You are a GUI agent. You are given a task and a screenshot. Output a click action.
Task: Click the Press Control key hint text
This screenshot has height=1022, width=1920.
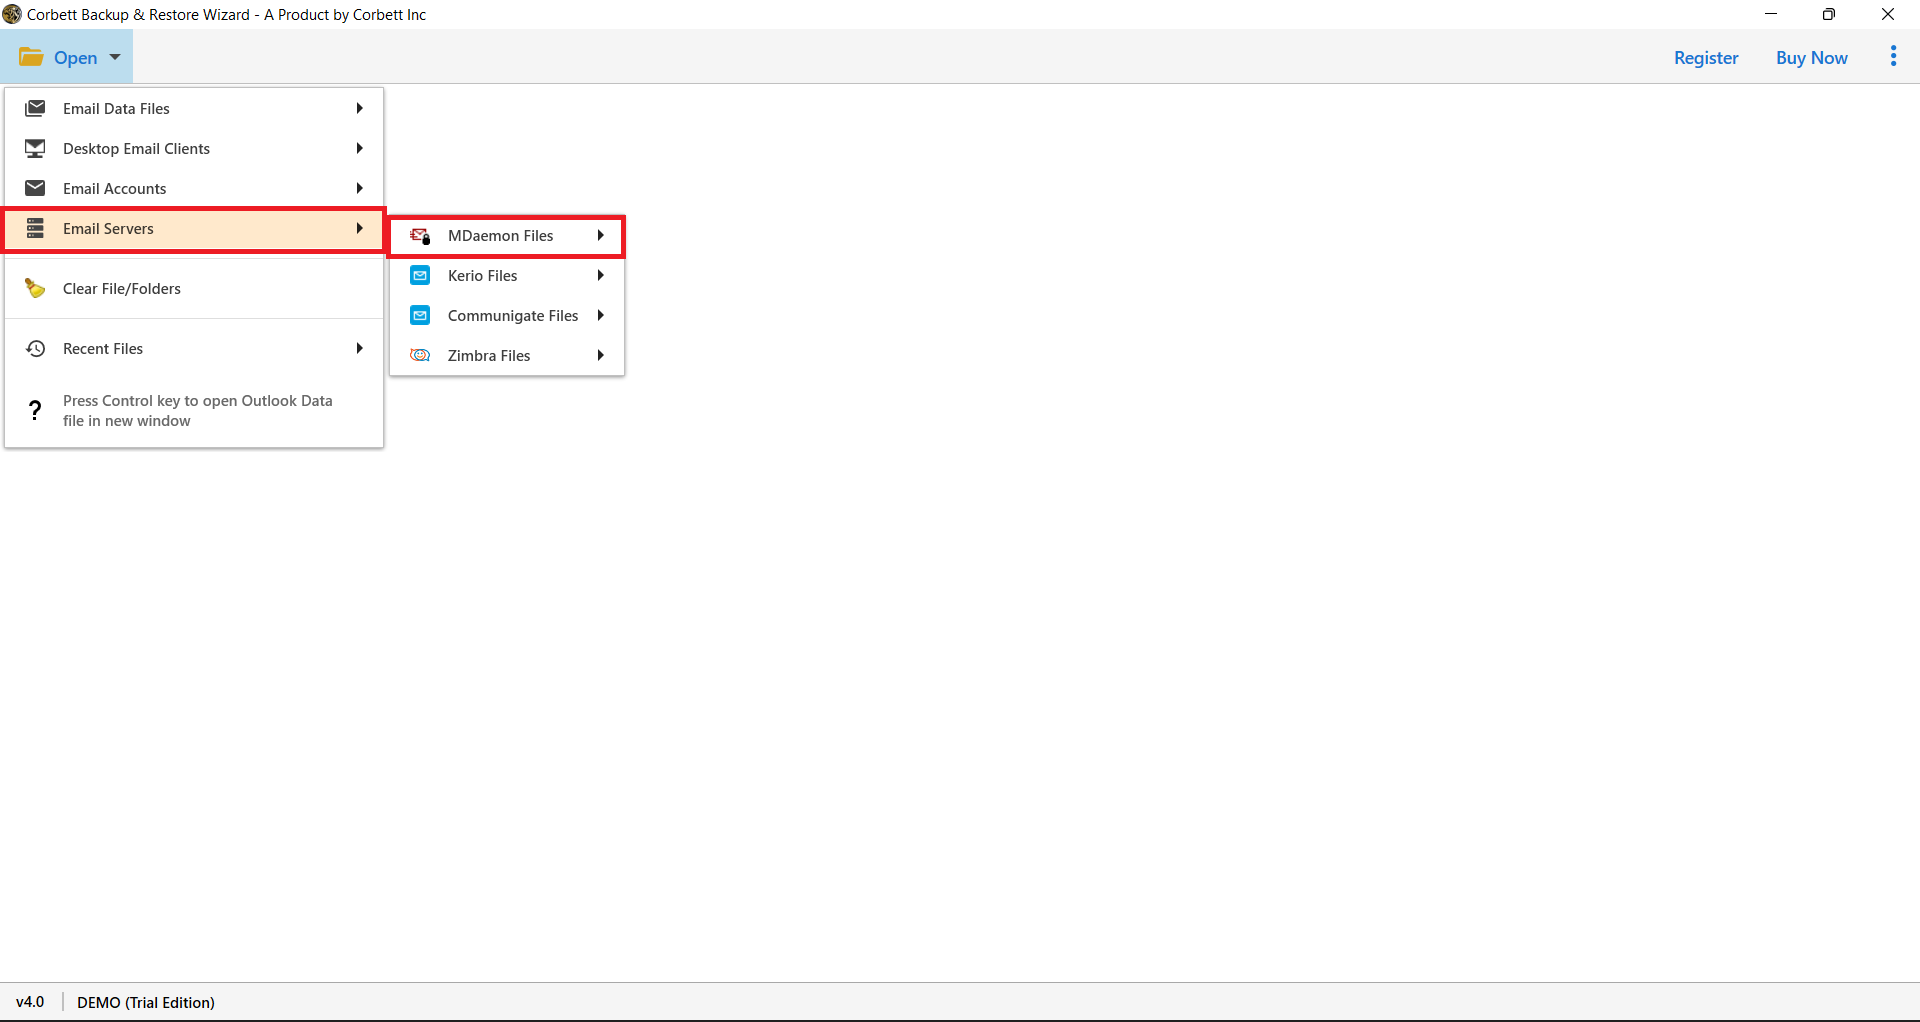click(x=198, y=410)
